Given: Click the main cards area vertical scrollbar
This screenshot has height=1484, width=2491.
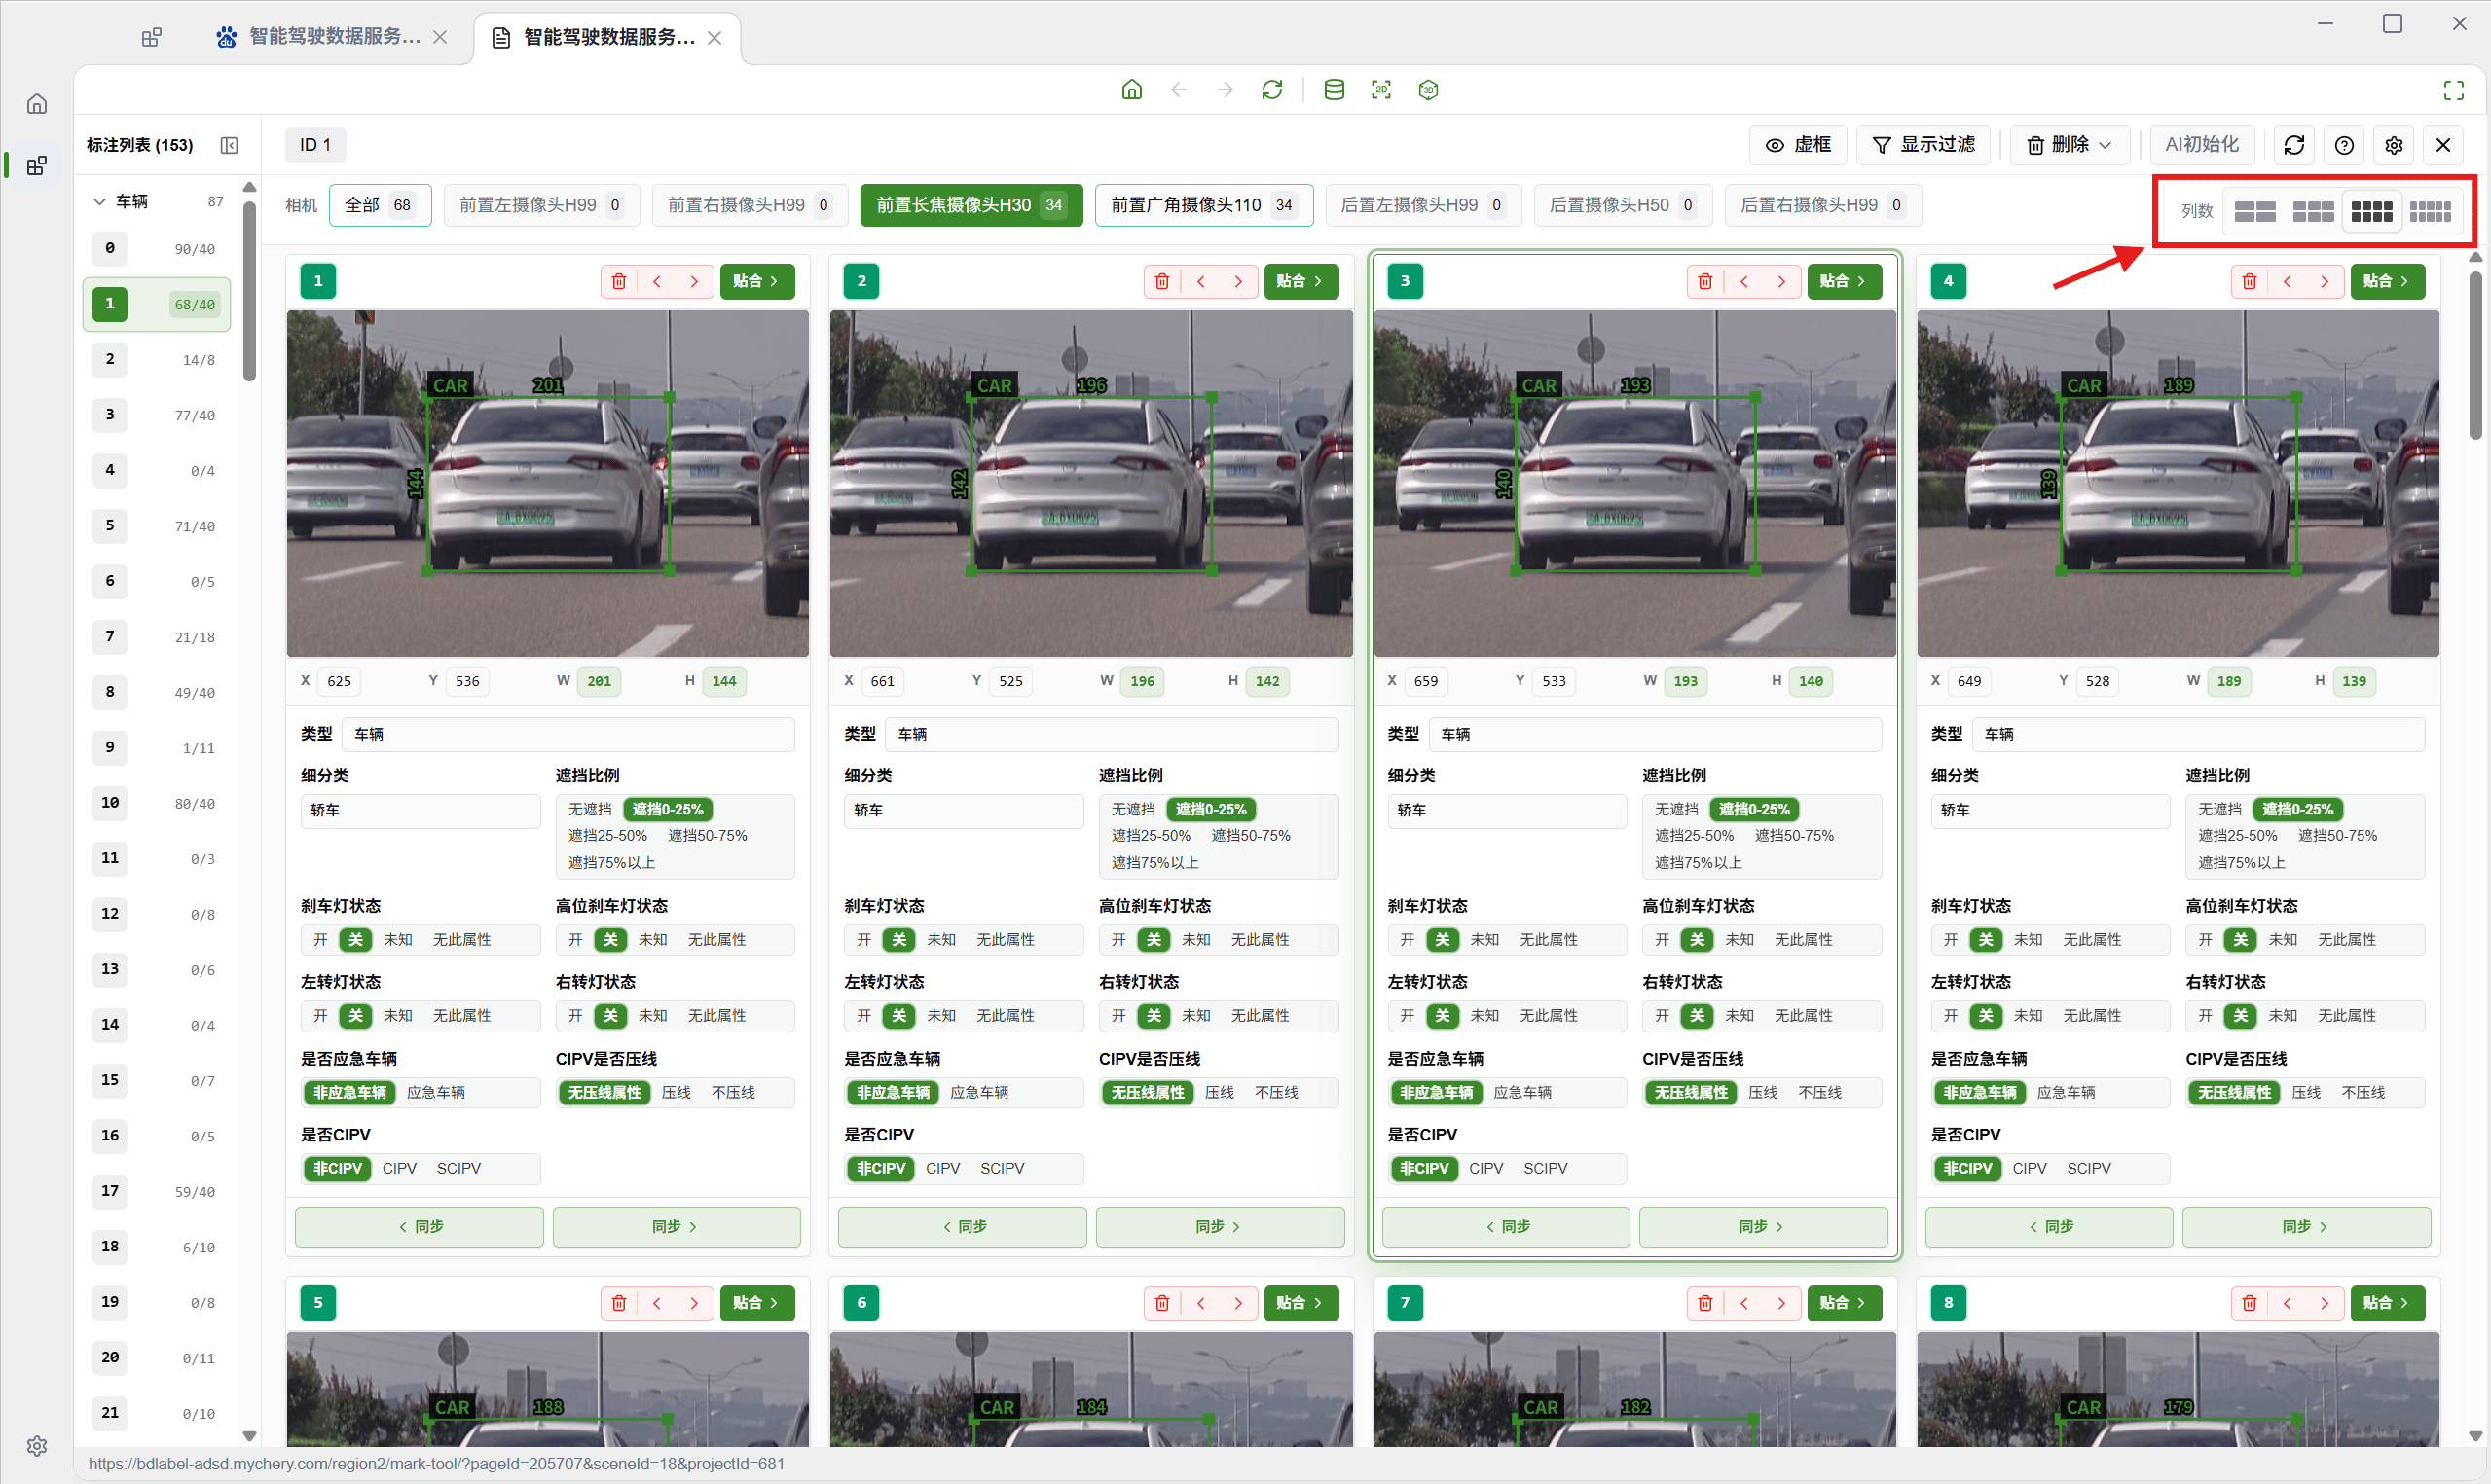Looking at the screenshot, I should (2475, 355).
